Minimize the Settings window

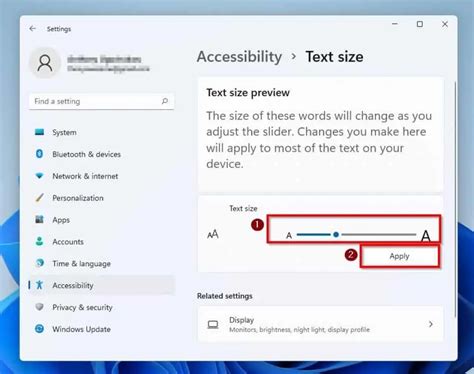point(395,24)
